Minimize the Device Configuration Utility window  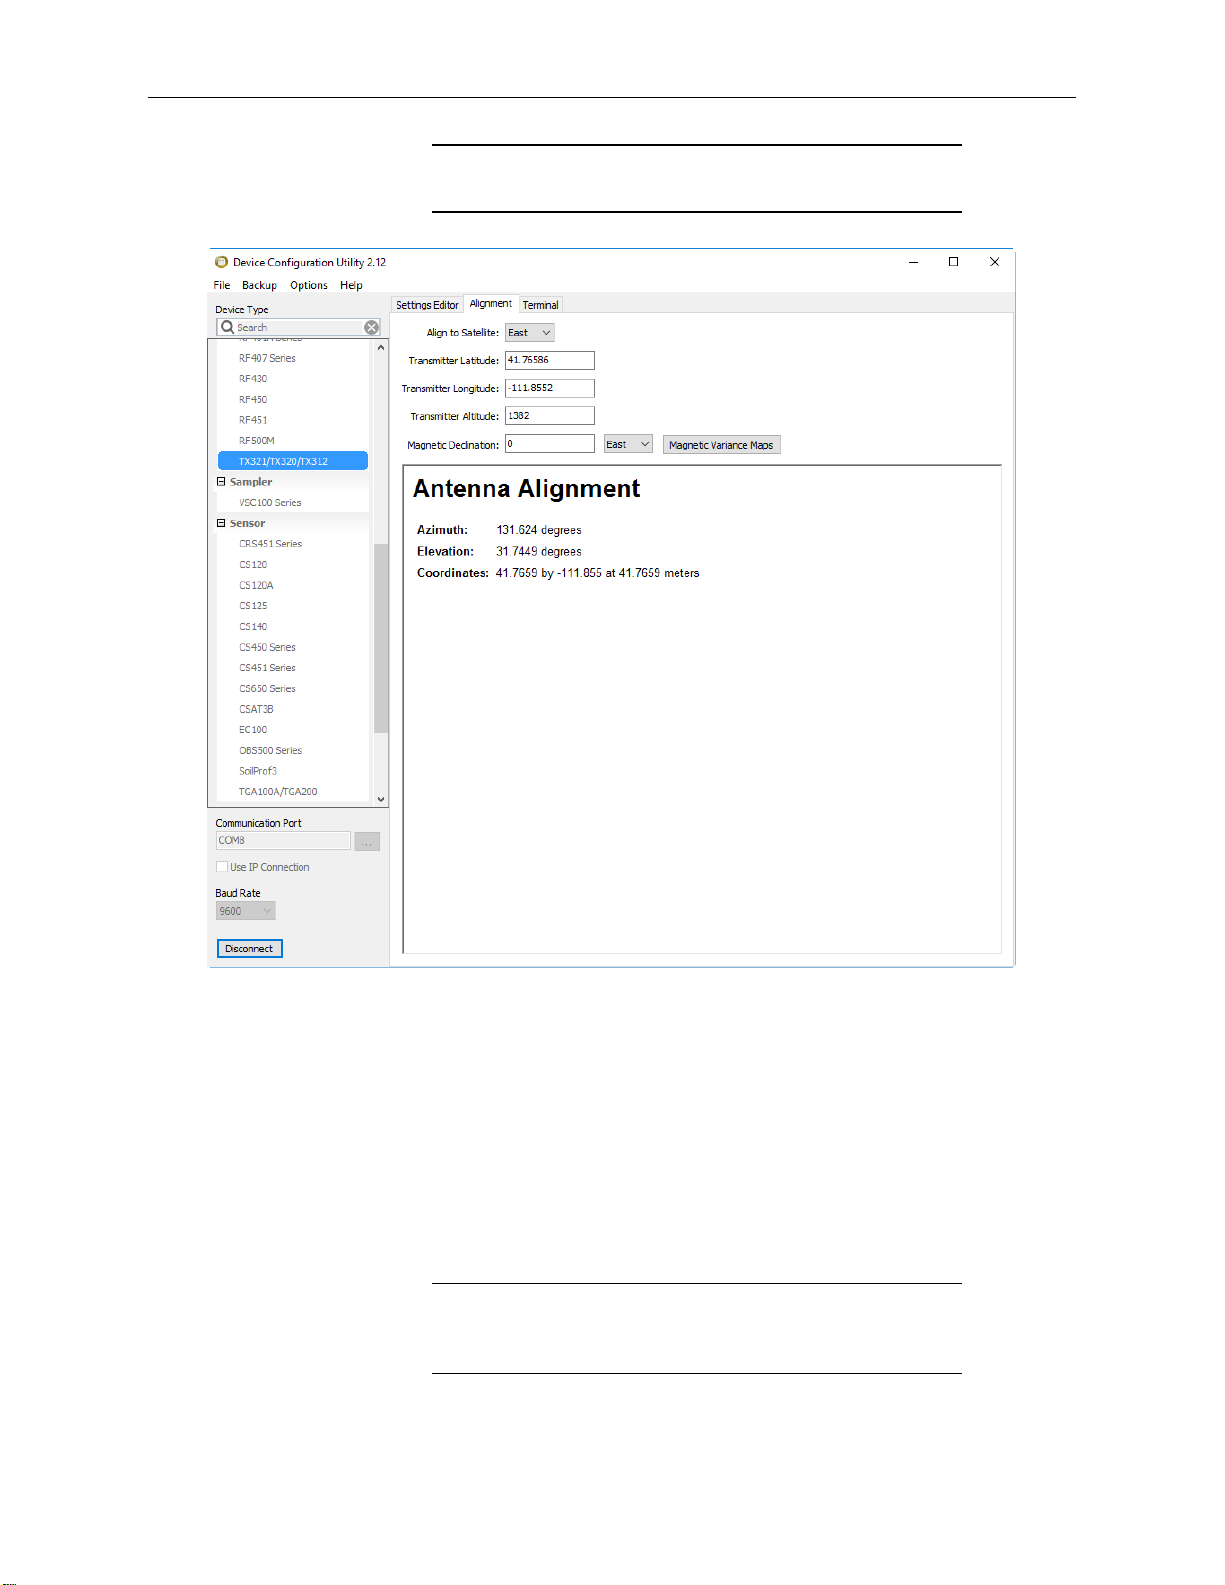(913, 262)
